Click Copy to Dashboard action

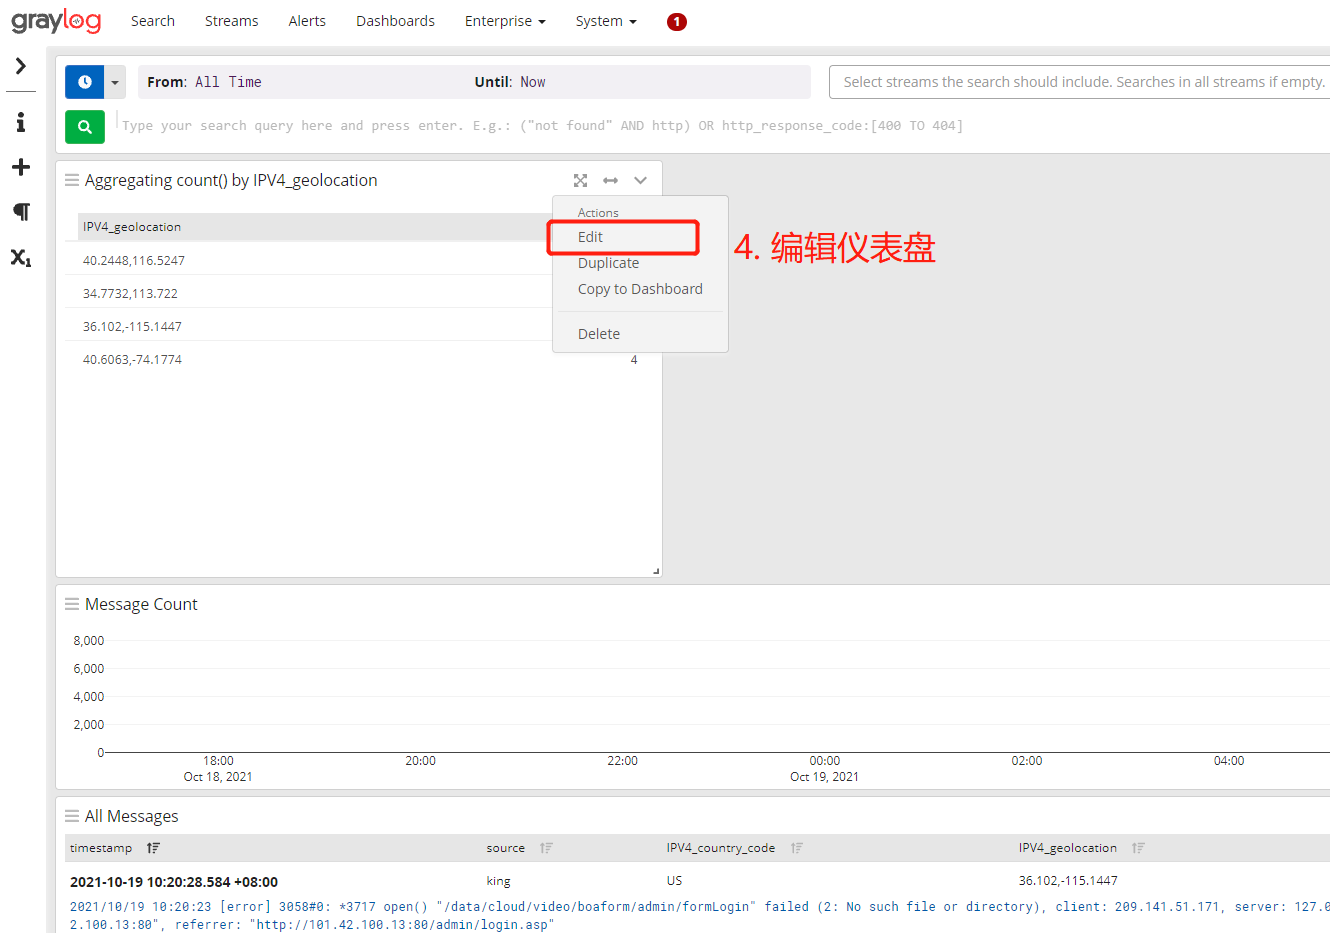(640, 288)
